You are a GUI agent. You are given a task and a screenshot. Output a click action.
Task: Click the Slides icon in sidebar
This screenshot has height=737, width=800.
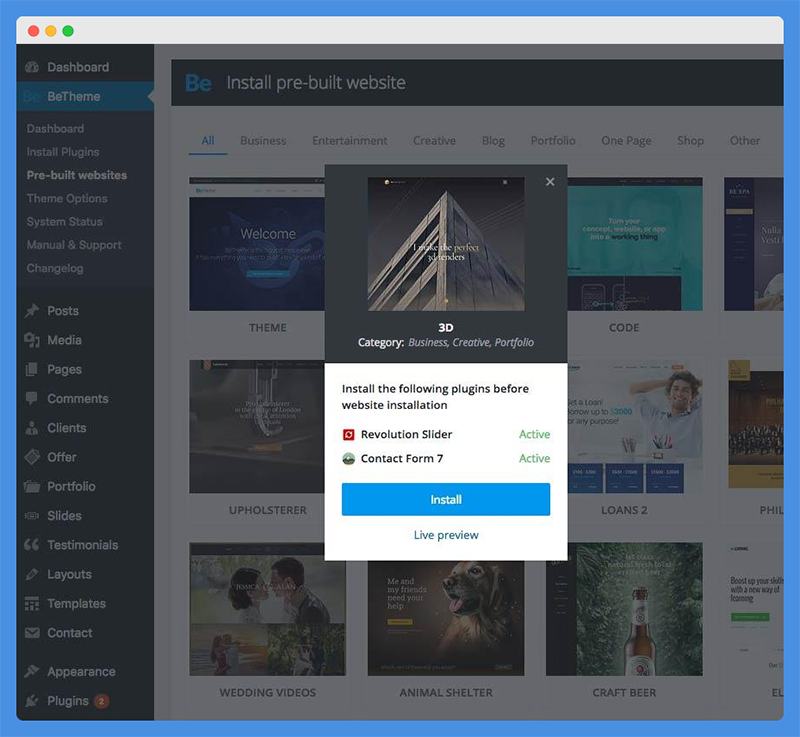coord(32,516)
